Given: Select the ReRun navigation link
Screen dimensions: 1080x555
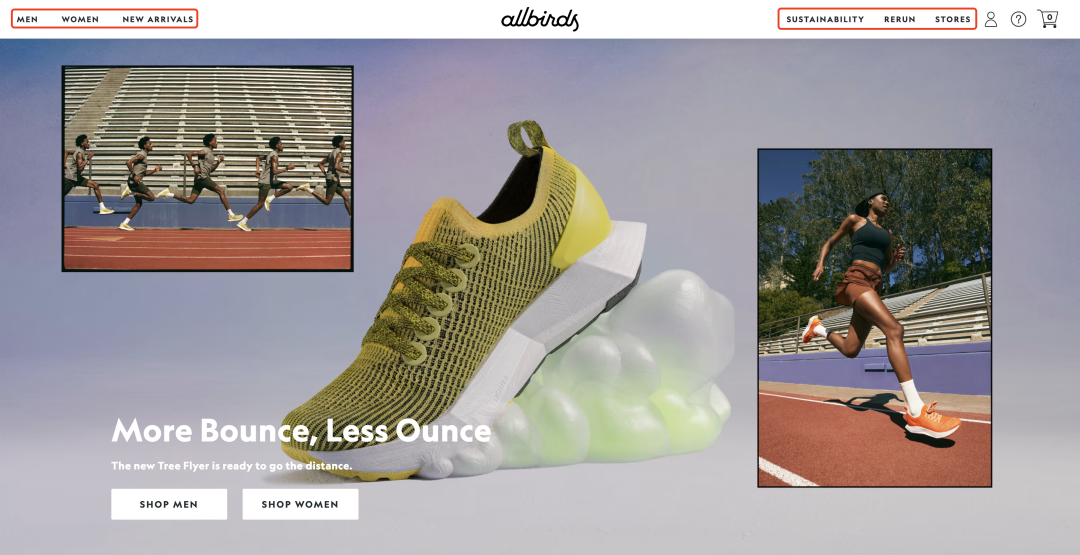Looking at the screenshot, I should 900,19.
